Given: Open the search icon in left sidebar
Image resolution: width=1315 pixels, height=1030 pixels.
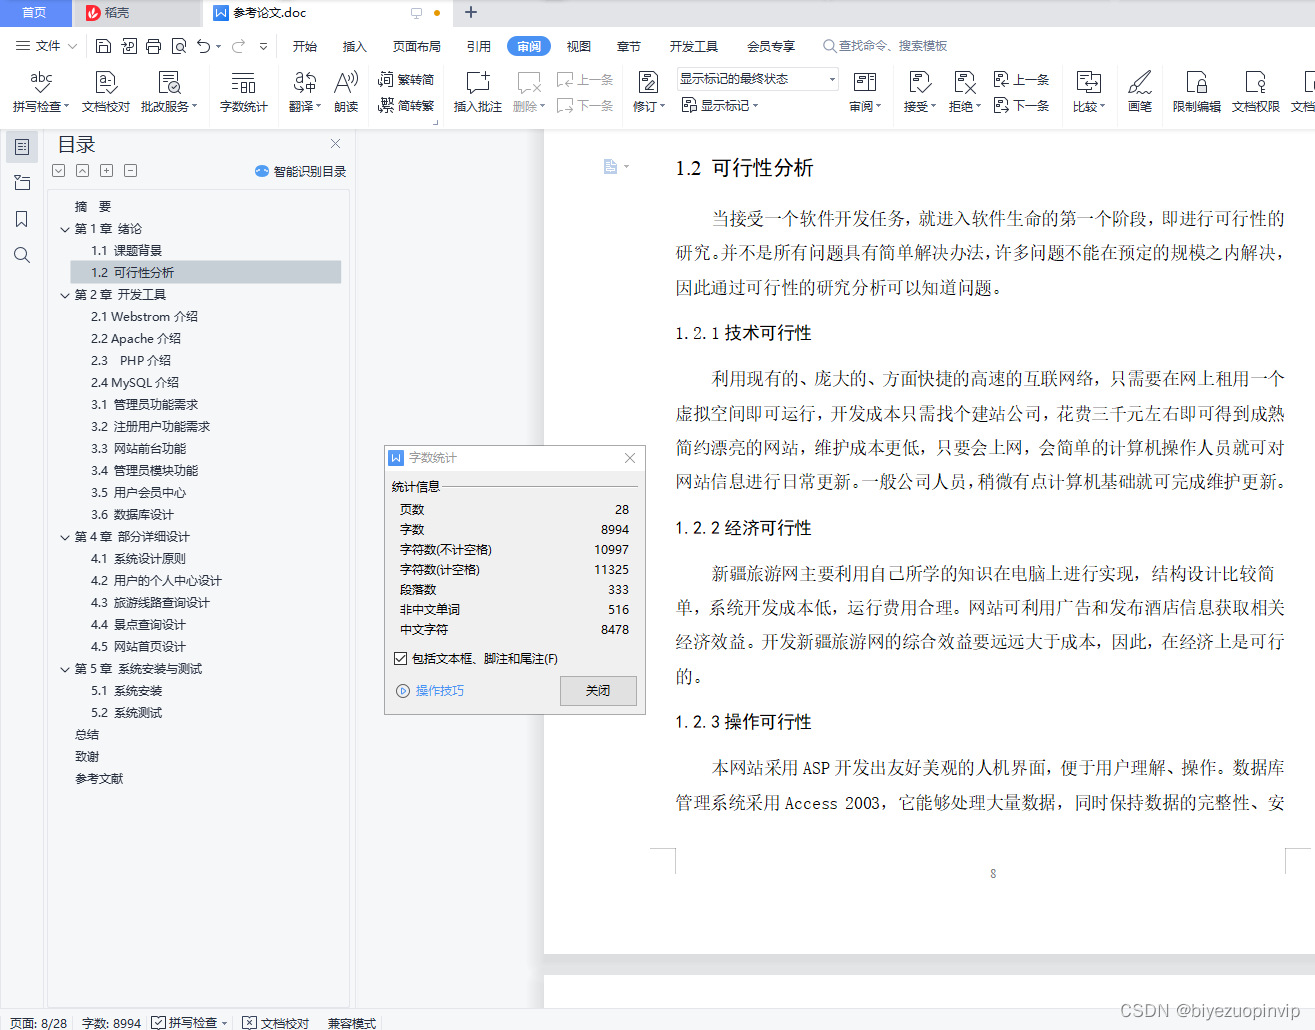Looking at the screenshot, I should (x=22, y=255).
